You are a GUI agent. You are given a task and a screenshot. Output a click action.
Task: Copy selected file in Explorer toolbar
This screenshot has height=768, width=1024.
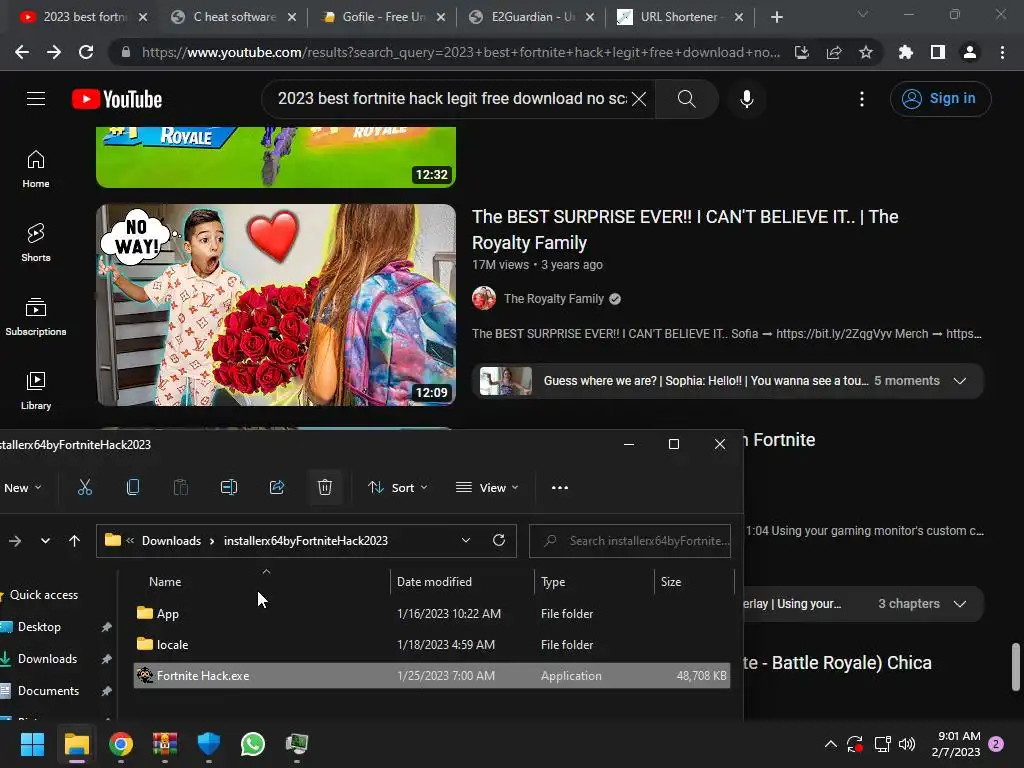[x=133, y=487]
